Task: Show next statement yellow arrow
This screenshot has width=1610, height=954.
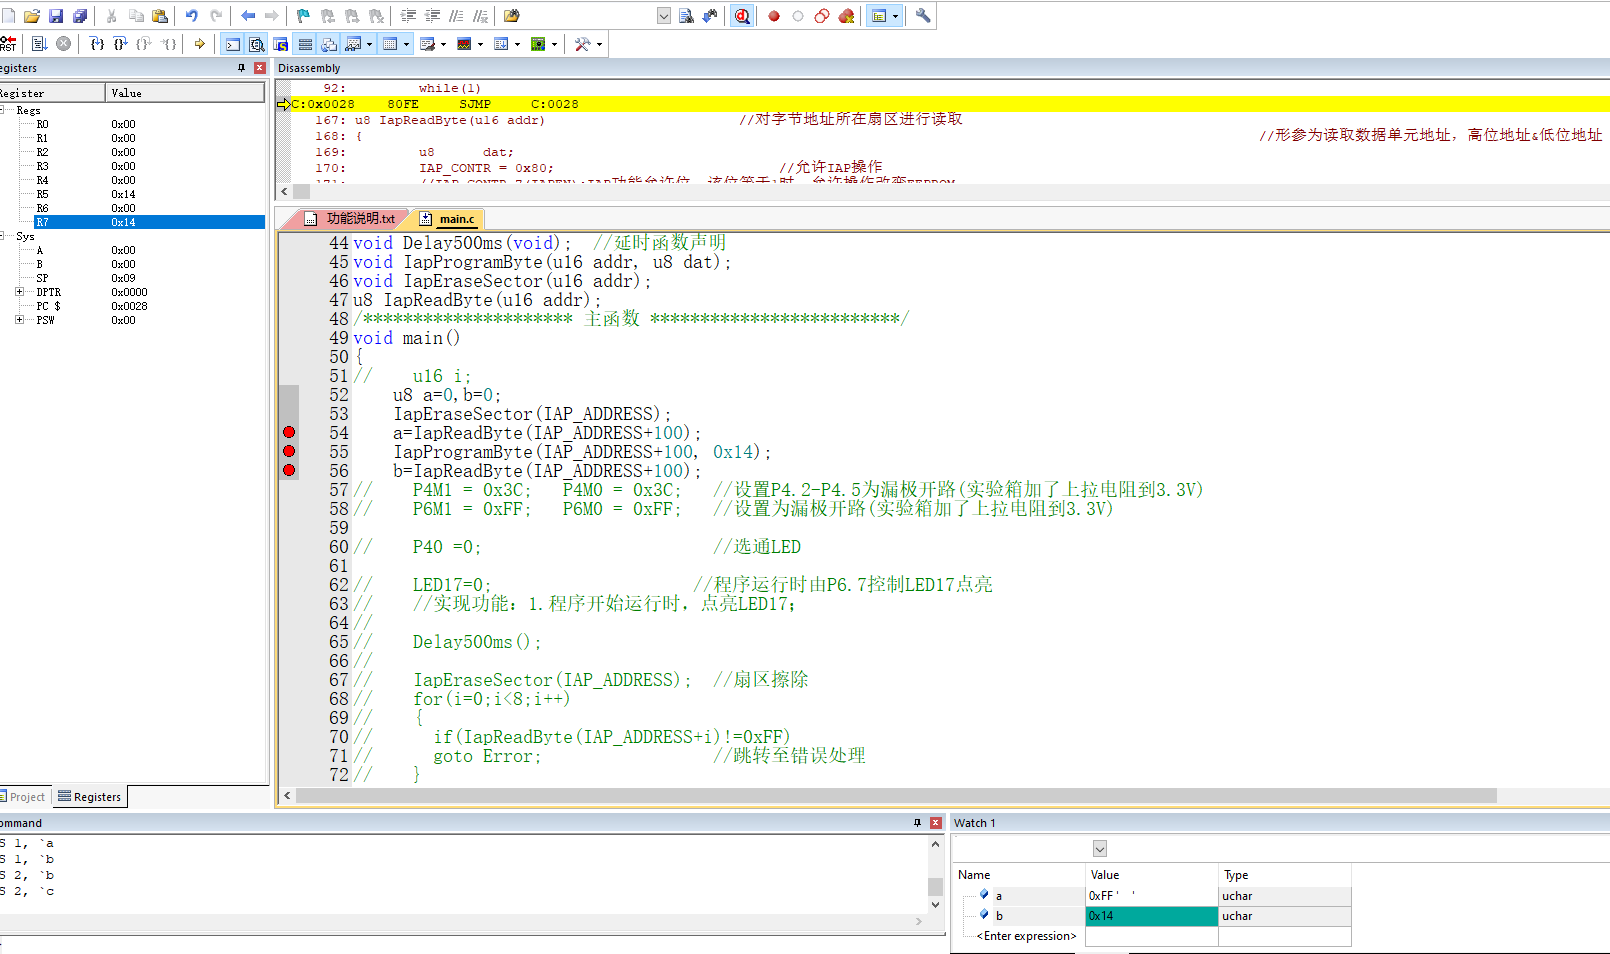Action: tap(200, 44)
